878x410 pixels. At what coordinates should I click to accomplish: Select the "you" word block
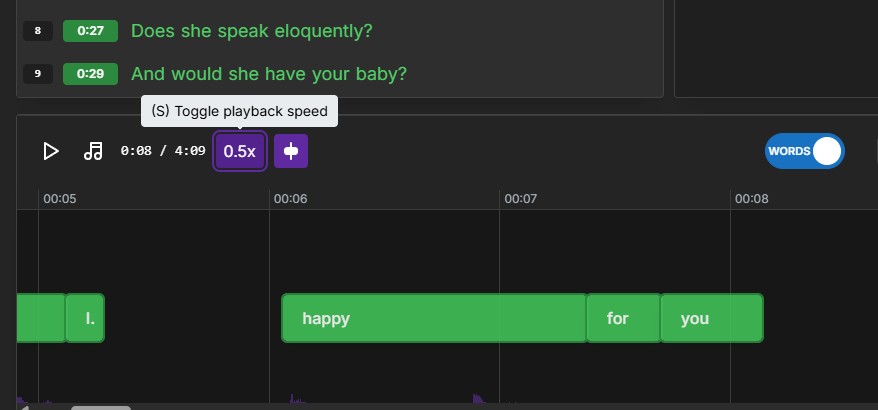coord(712,318)
